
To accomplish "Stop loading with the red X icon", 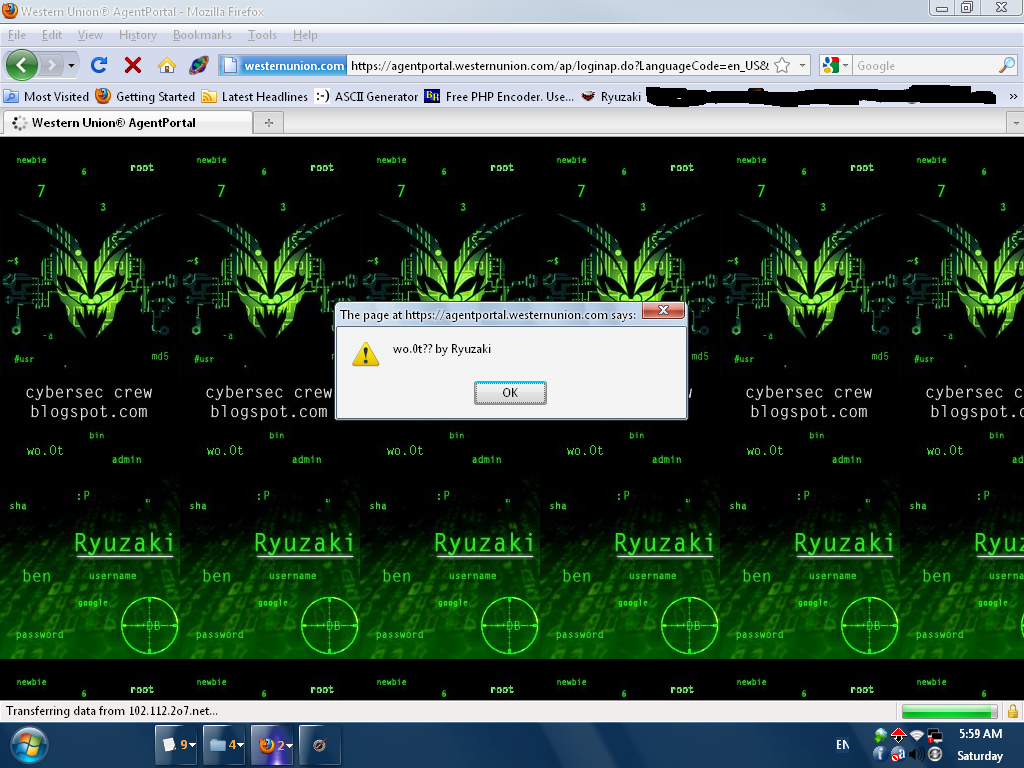I will (133, 65).
